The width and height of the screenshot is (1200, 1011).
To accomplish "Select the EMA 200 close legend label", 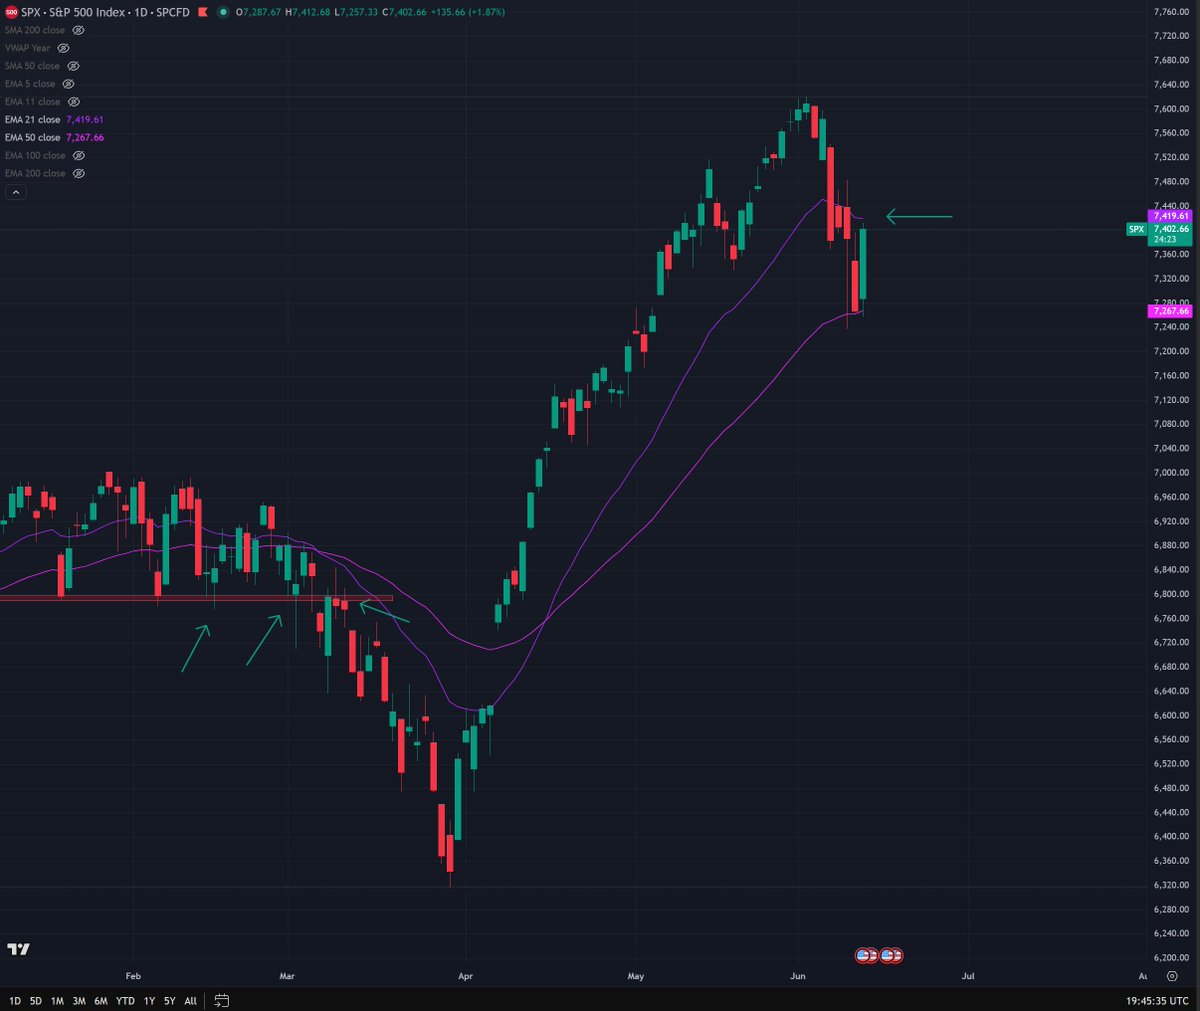I will (x=35, y=173).
